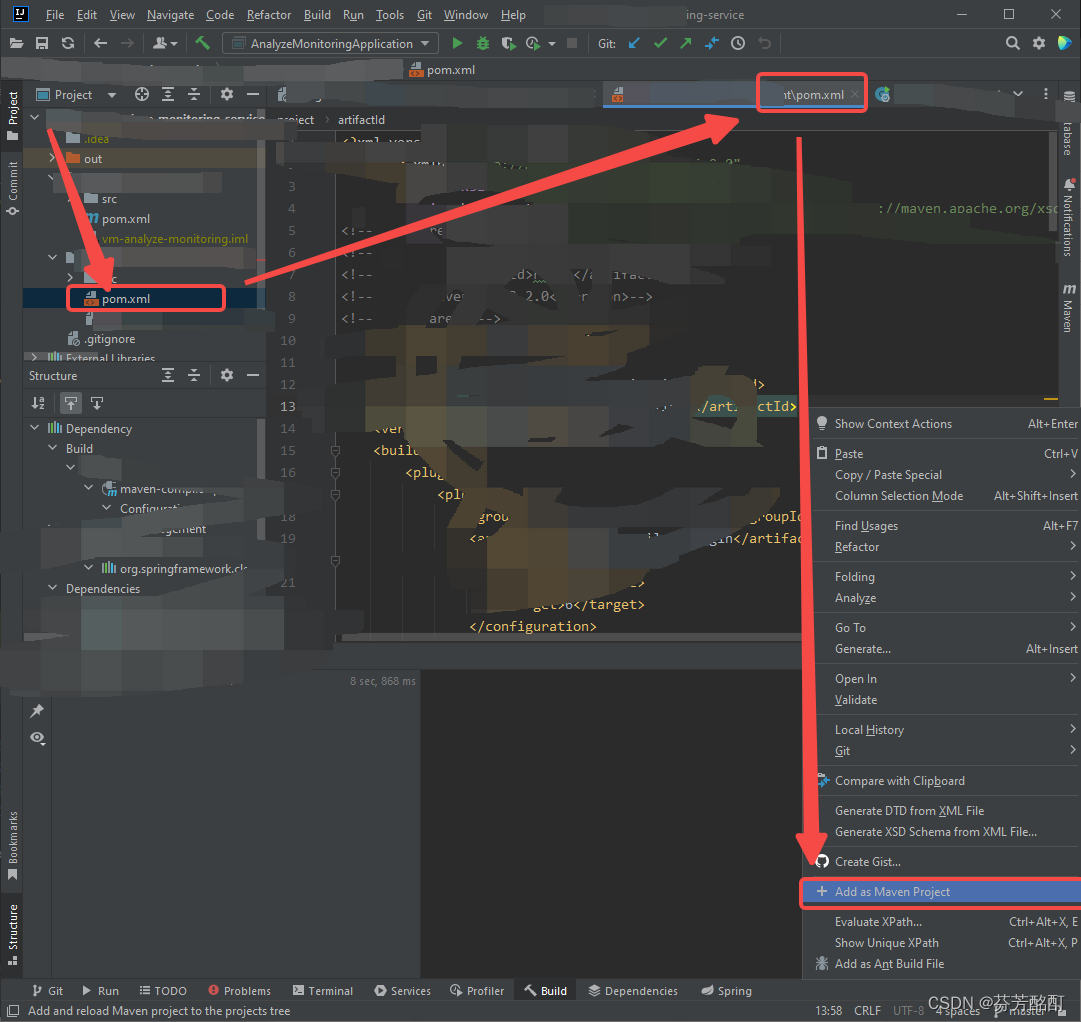Click the Run with Coverage icon
The height and width of the screenshot is (1022, 1081).
tap(508, 43)
